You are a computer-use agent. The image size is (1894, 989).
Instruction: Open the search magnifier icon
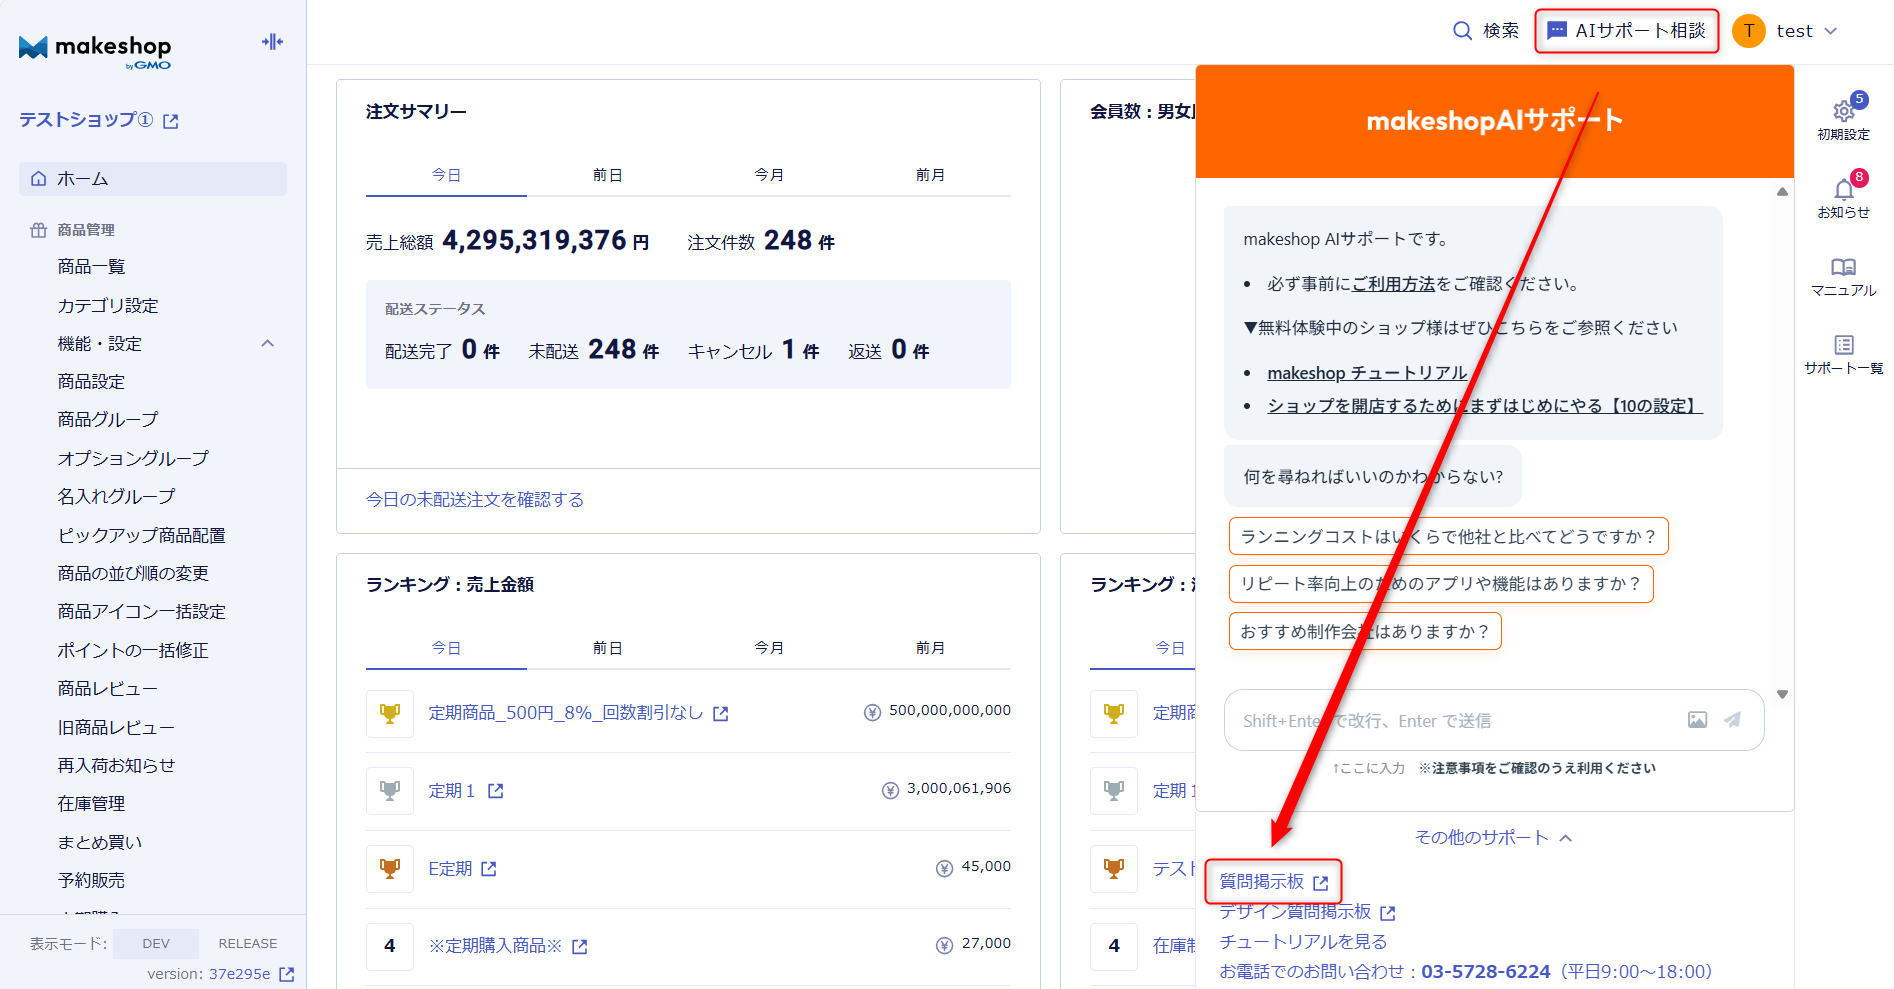[1462, 31]
